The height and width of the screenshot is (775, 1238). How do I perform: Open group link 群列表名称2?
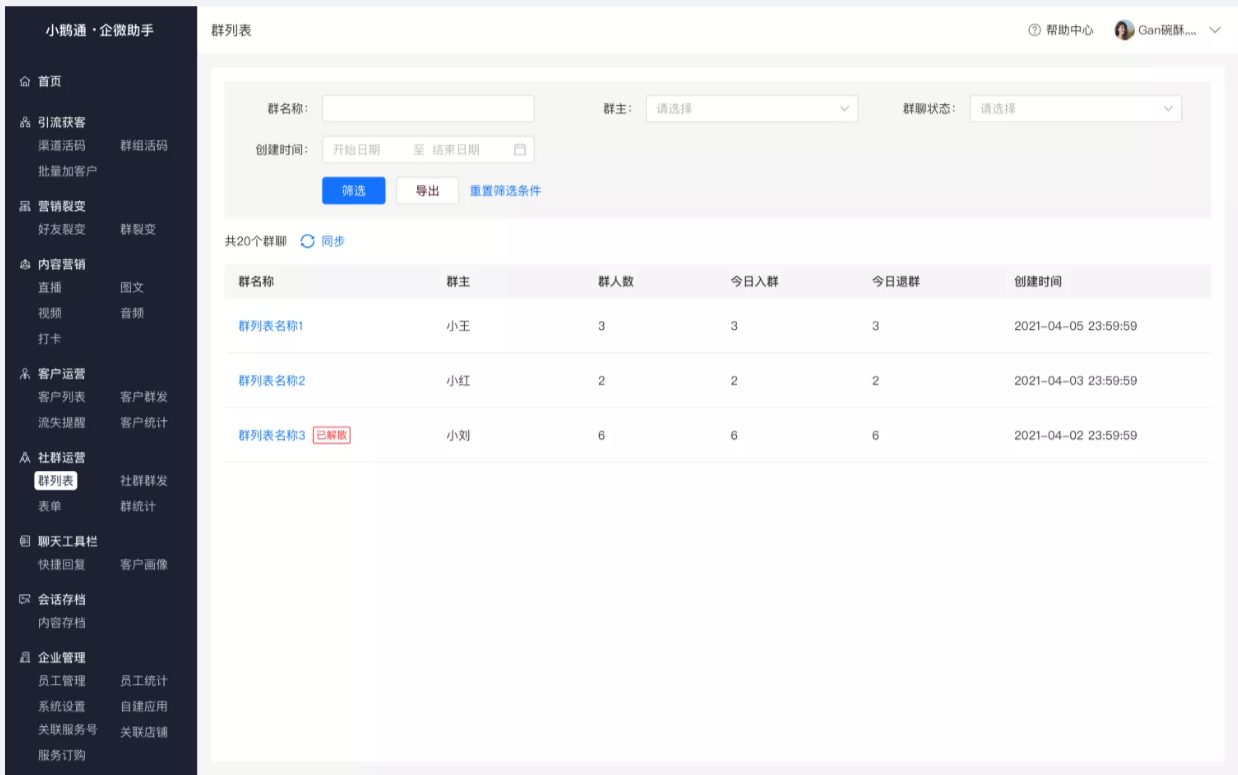pyautogui.click(x=271, y=381)
